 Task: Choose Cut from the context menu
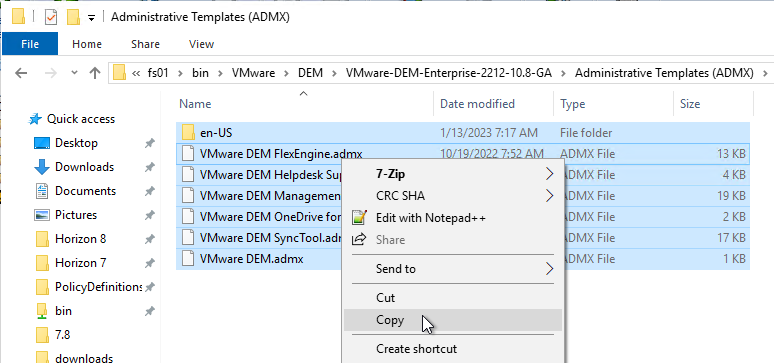(x=453, y=298)
